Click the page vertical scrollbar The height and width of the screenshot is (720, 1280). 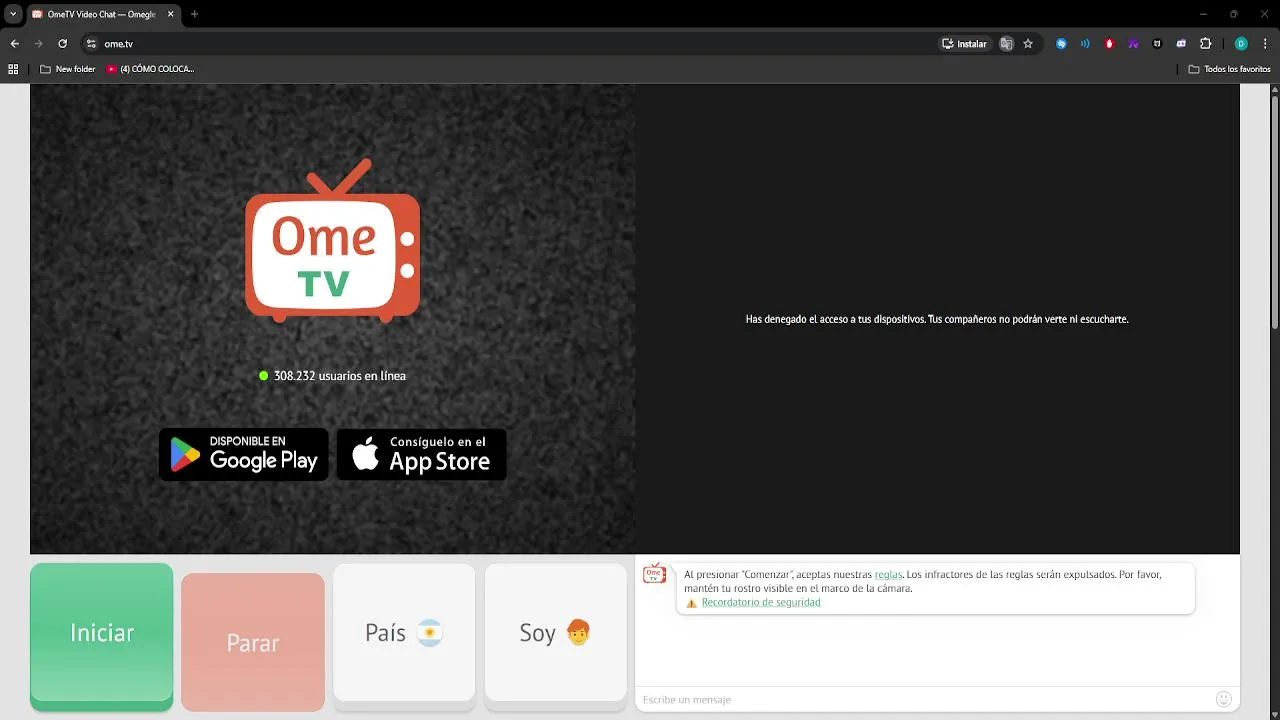1274,210
